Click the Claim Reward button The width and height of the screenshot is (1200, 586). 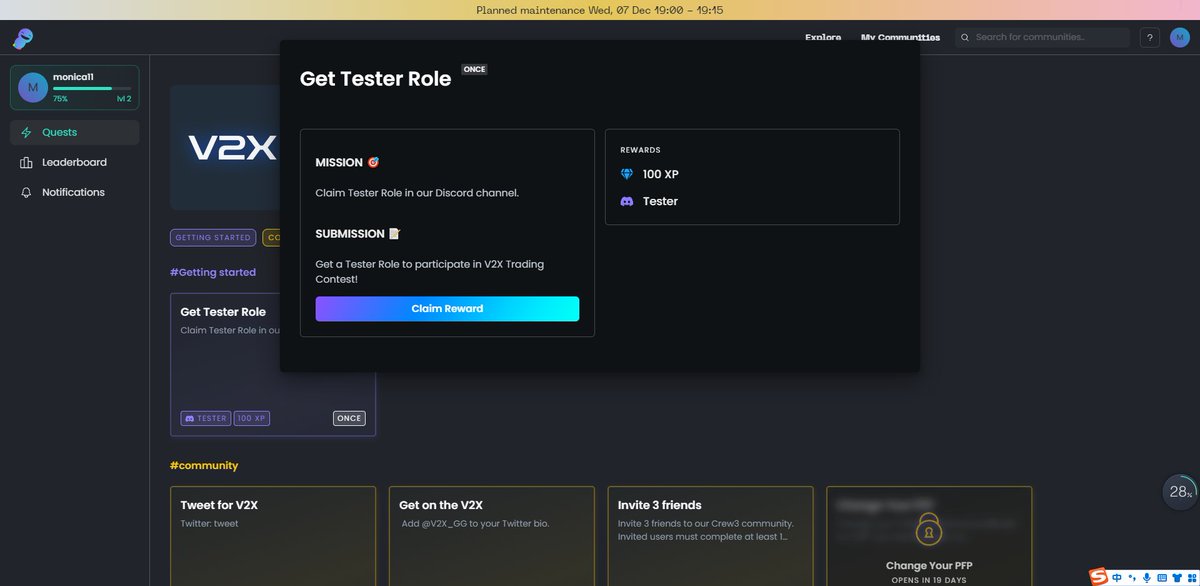click(447, 309)
